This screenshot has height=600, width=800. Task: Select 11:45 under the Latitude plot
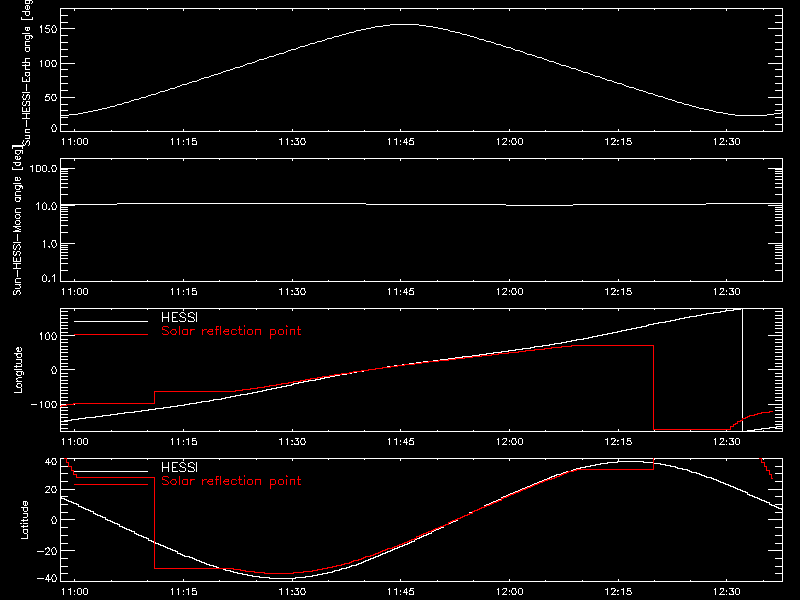pyautogui.click(x=401, y=592)
